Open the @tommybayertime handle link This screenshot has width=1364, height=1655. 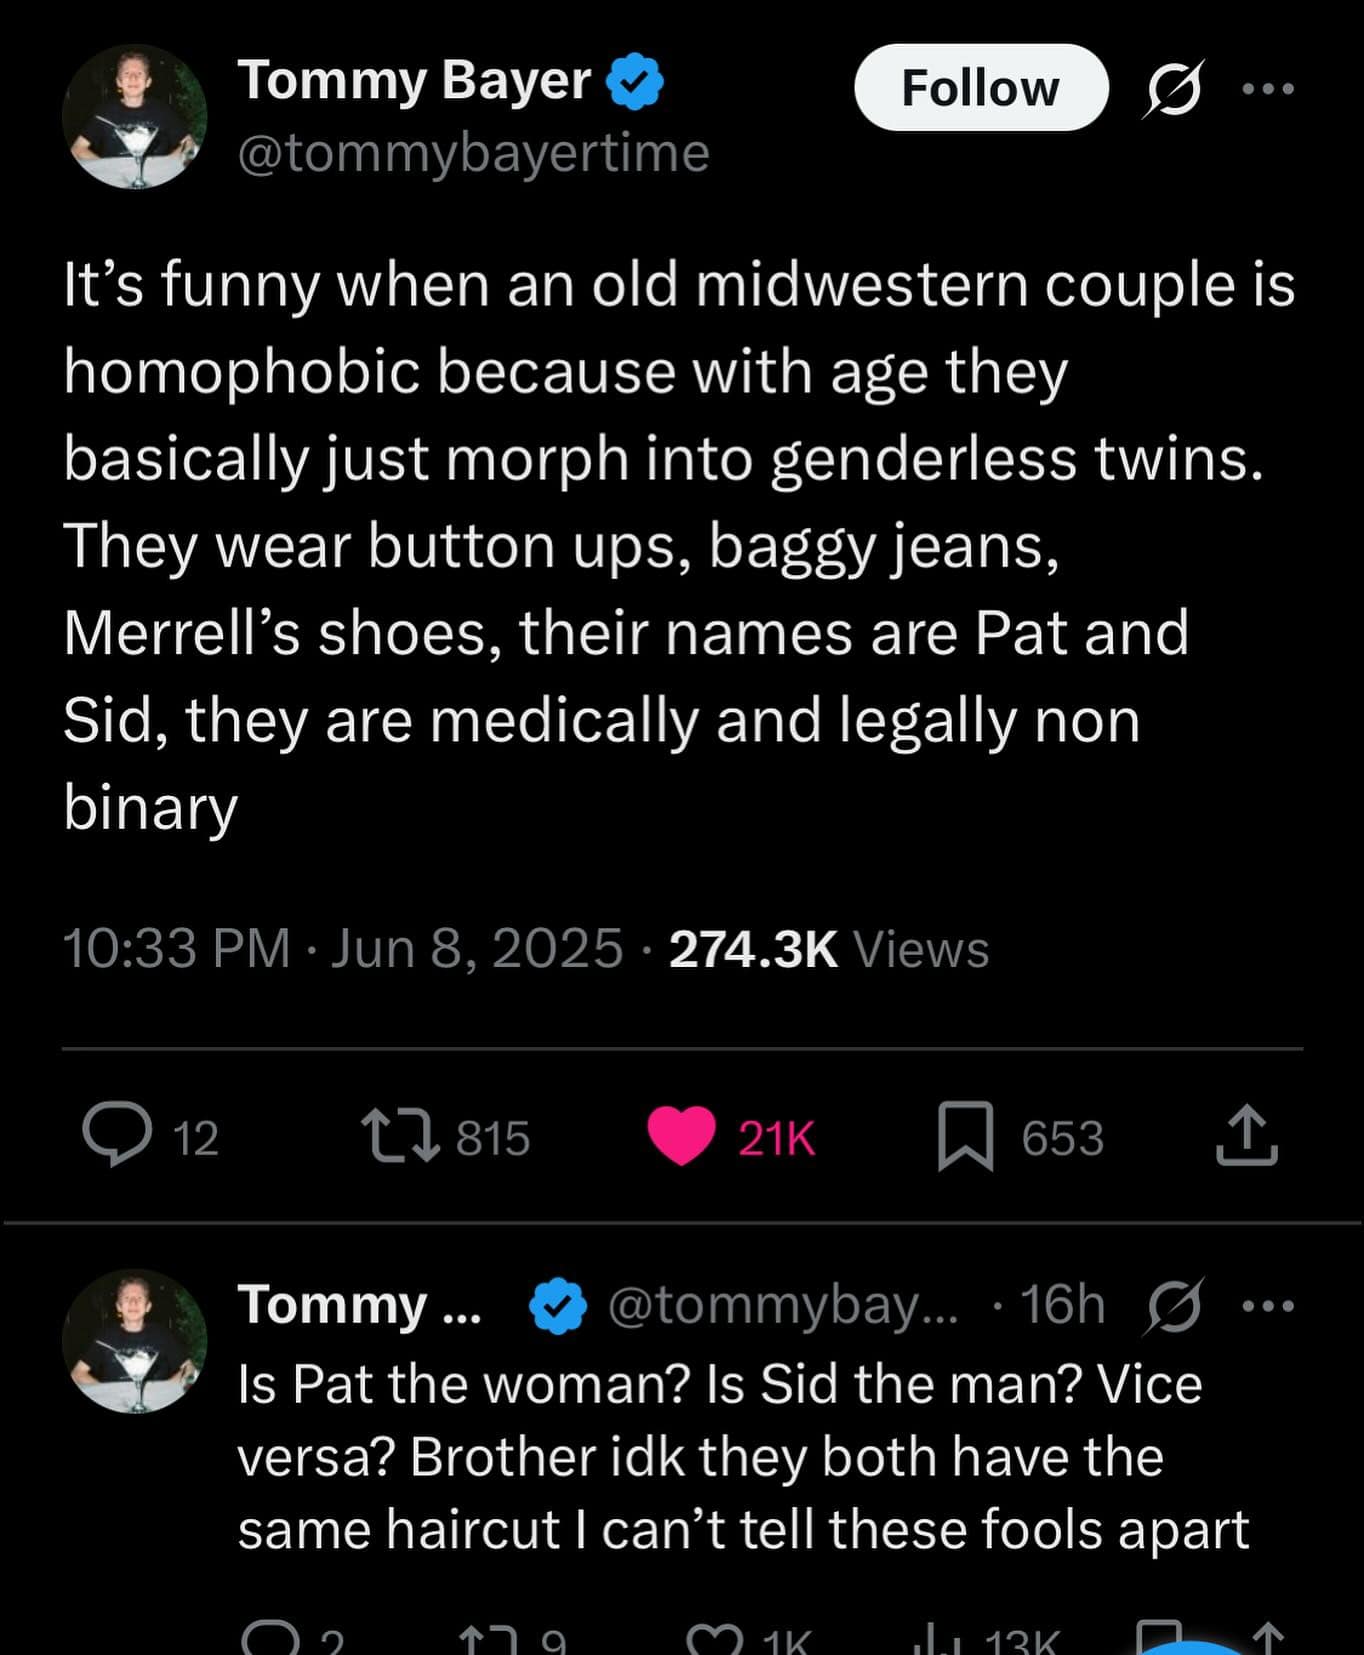tap(473, 153)
